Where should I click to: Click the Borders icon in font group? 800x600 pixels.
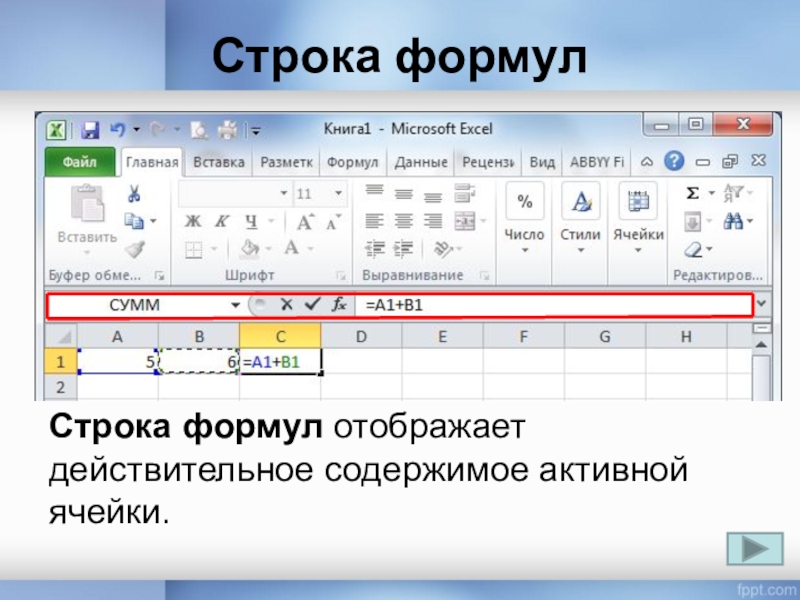193,250
